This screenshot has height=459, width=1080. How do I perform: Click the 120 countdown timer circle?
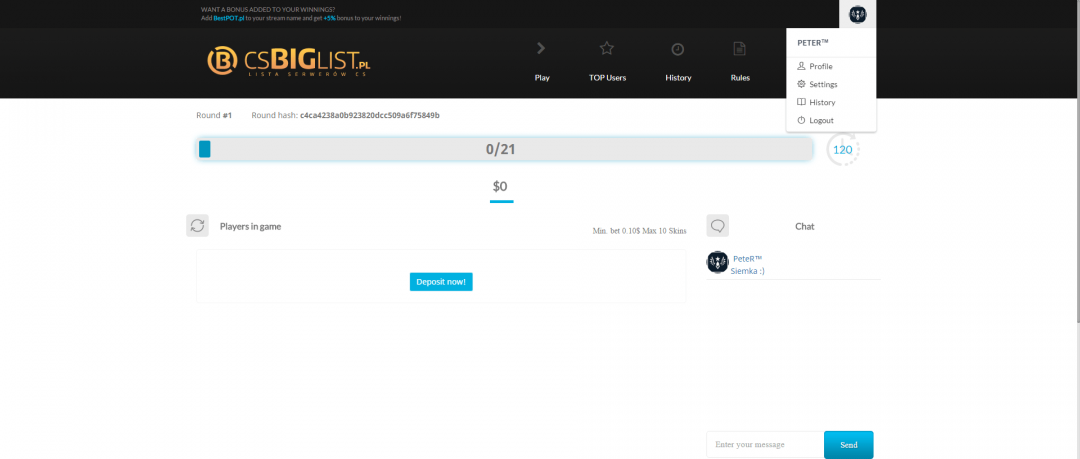pyautogui.click(x=842, y=150)
